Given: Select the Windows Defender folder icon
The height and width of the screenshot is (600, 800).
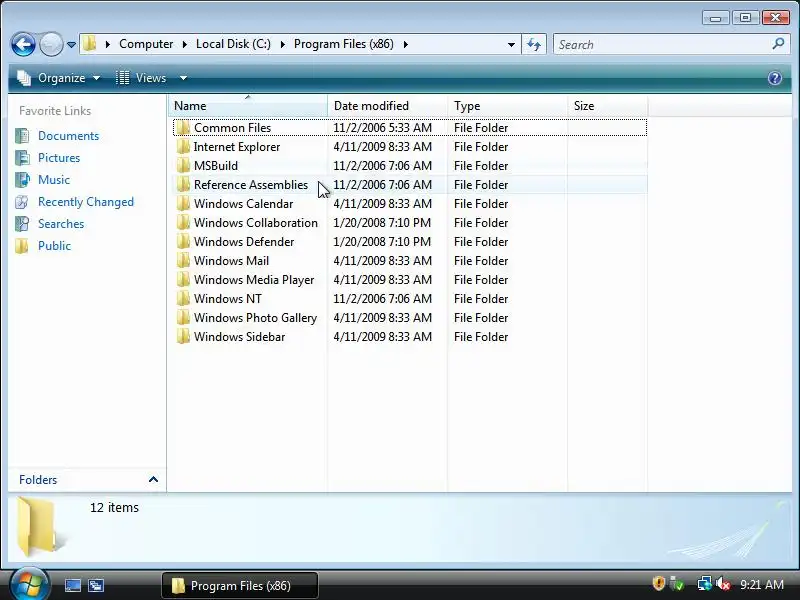Looking at the screenshot, I should click(x=183, y=241).
